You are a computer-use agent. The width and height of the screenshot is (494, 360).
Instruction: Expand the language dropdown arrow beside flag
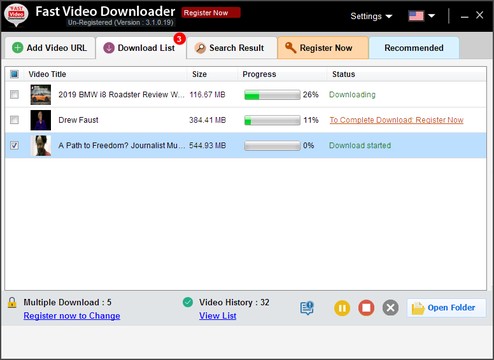[x=431, y=16]
